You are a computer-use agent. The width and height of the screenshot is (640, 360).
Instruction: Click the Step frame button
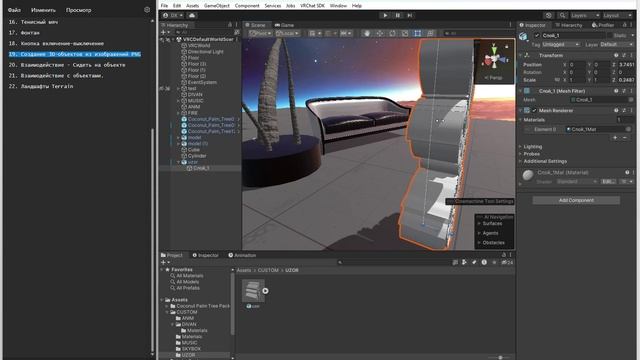[x=409, y=15]
